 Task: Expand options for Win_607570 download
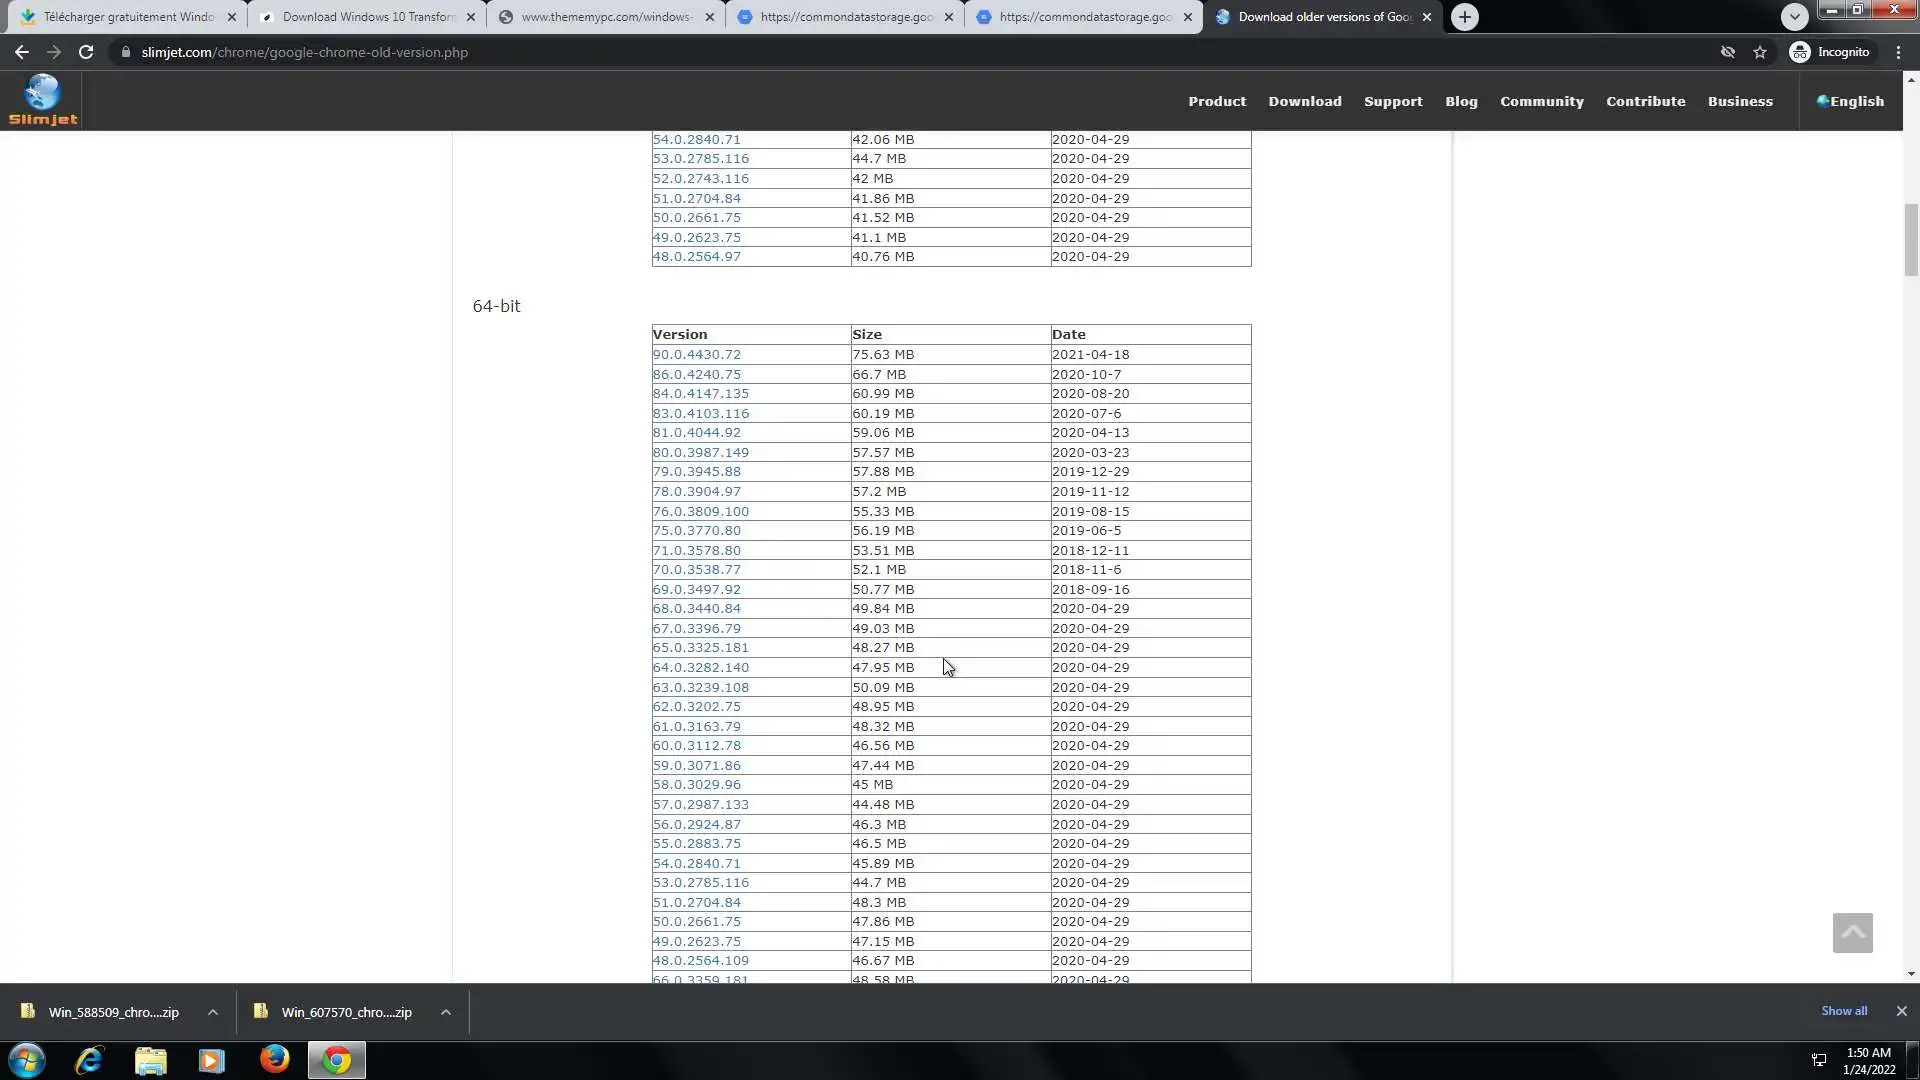pyautogui.click(x=446, y=1012)
